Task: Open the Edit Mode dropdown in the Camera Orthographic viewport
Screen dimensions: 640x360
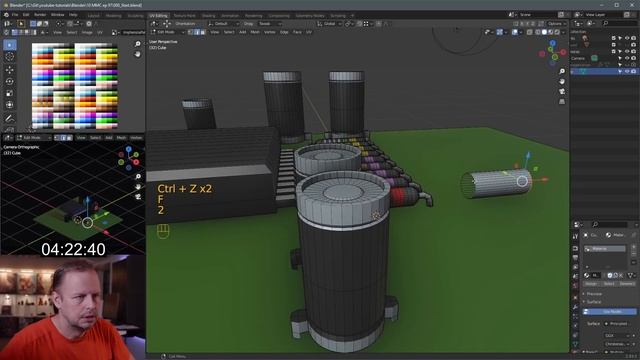Action: (34, 138)
